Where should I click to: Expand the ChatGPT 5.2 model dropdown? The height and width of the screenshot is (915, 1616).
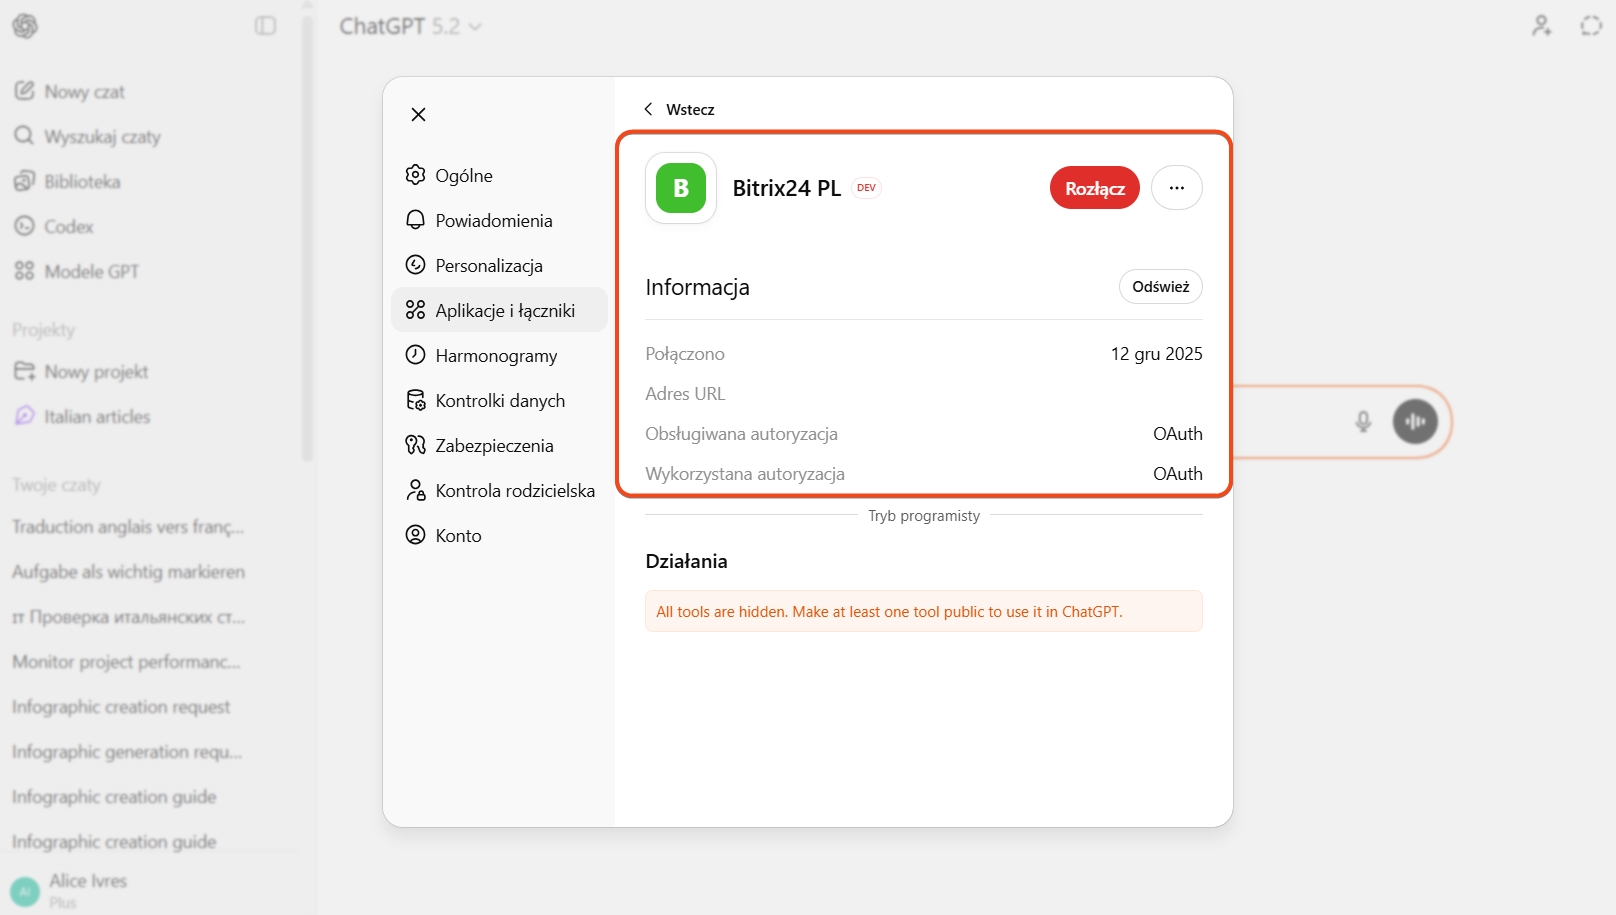(x=410, y=27)
